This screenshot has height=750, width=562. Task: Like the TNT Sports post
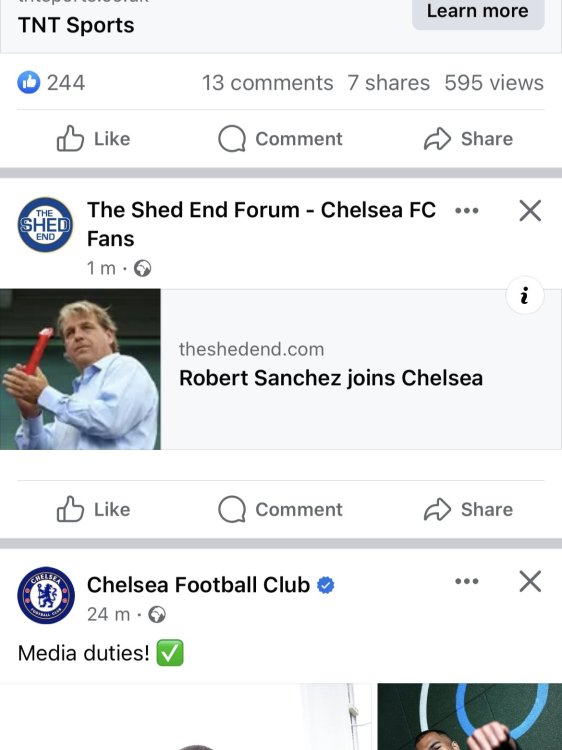(94, 139)
